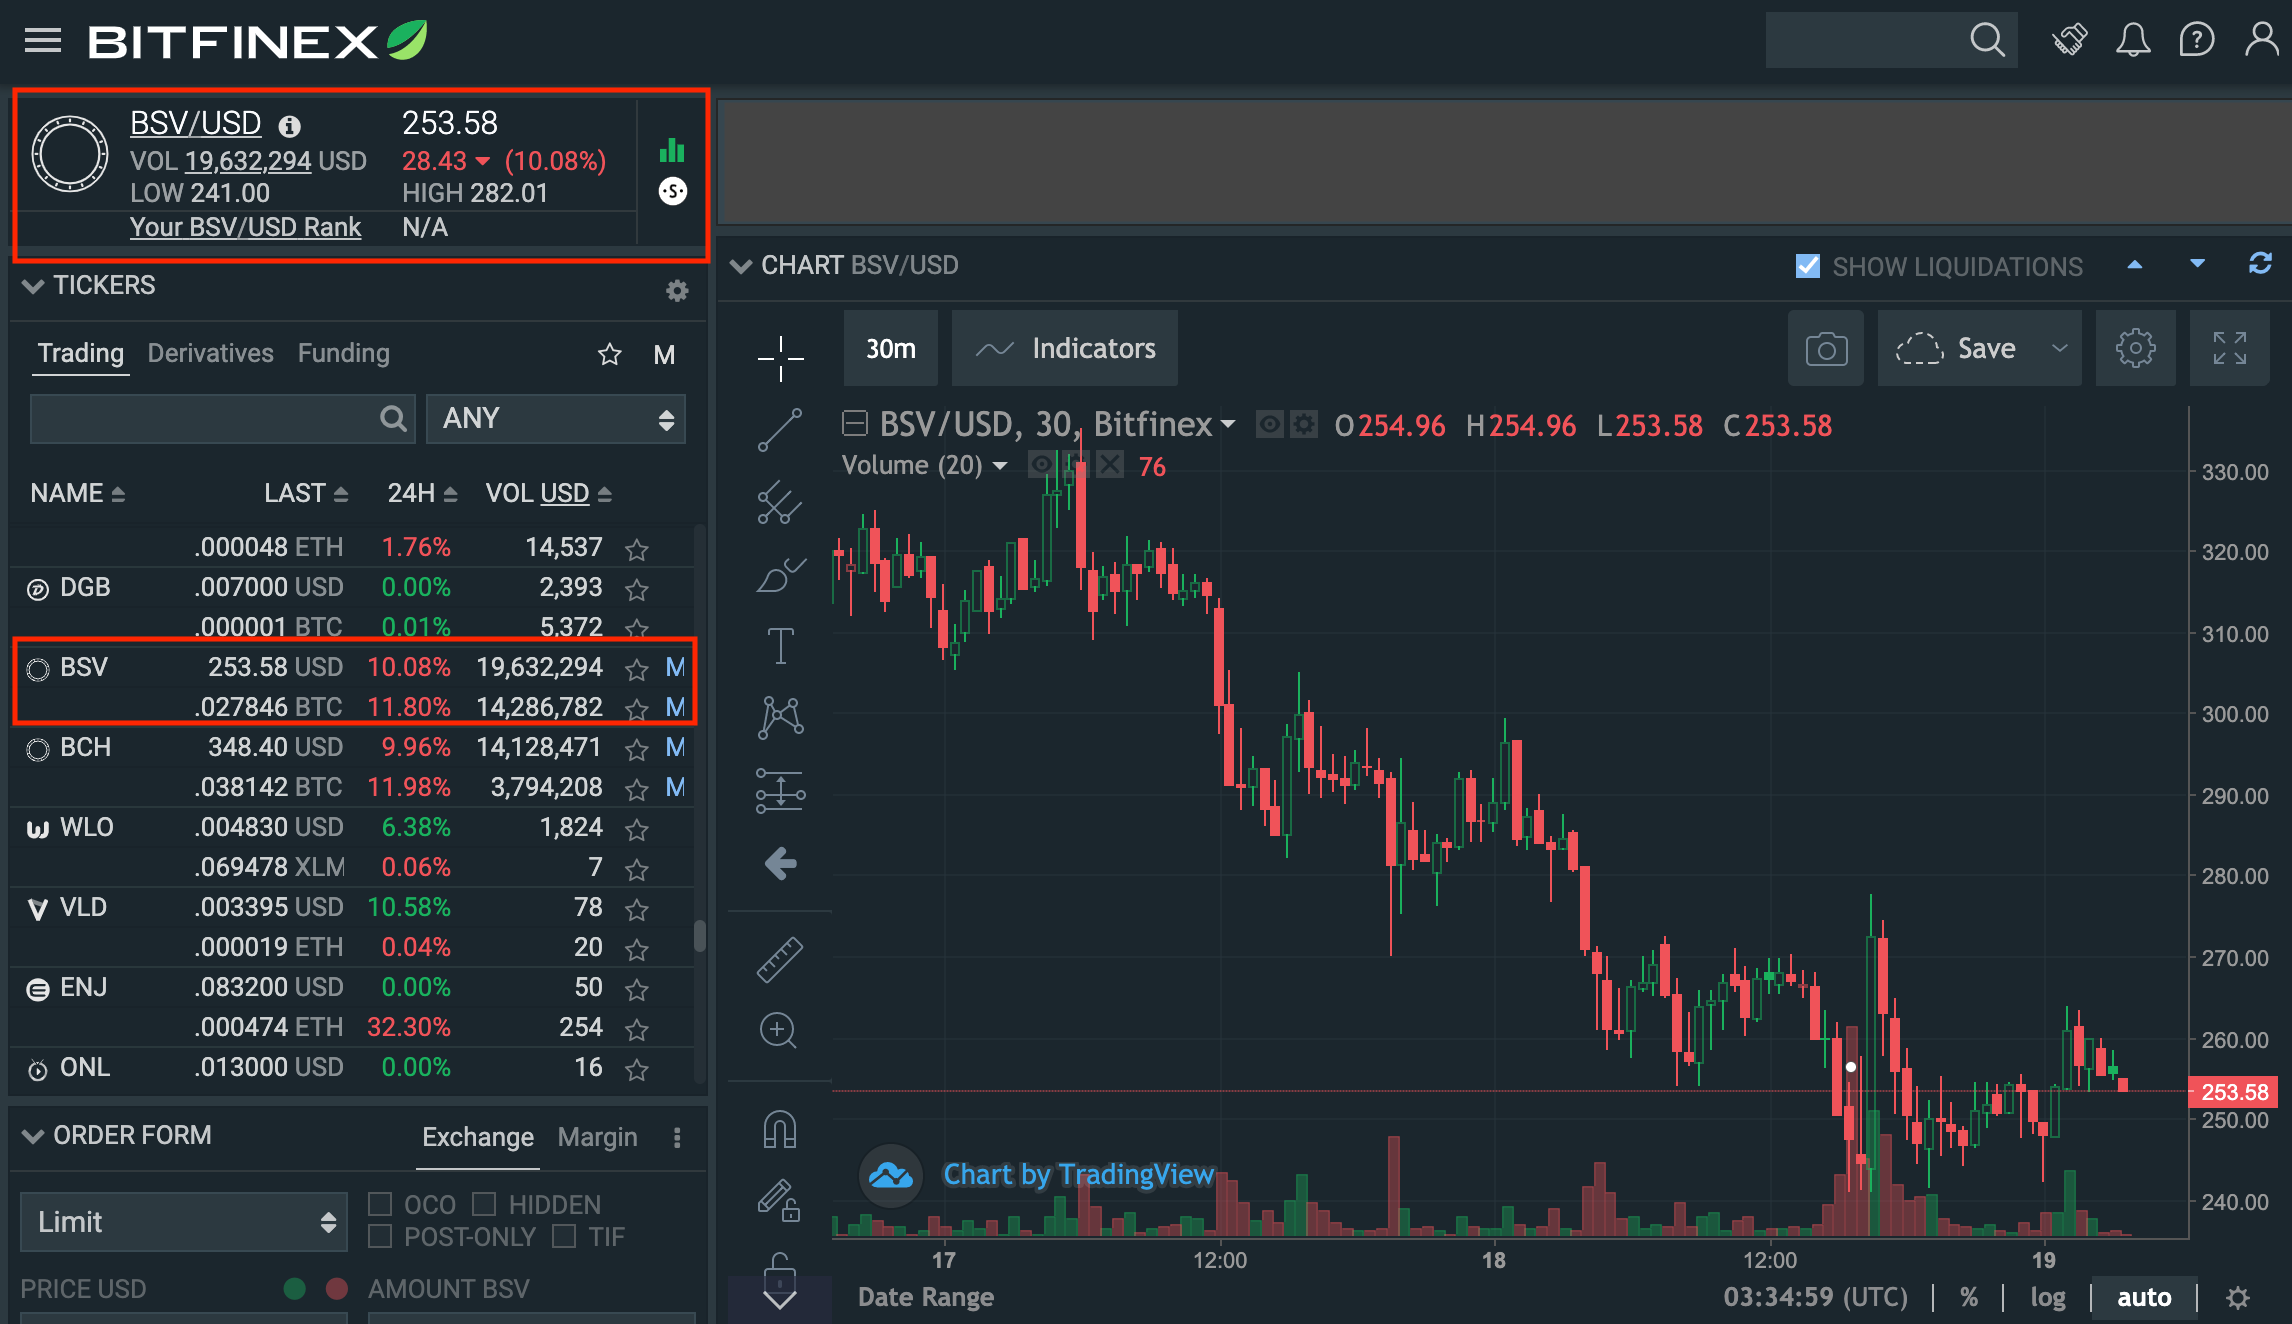
Task: Open the XABCD pattern tool
Action: [x=780, y=718]
